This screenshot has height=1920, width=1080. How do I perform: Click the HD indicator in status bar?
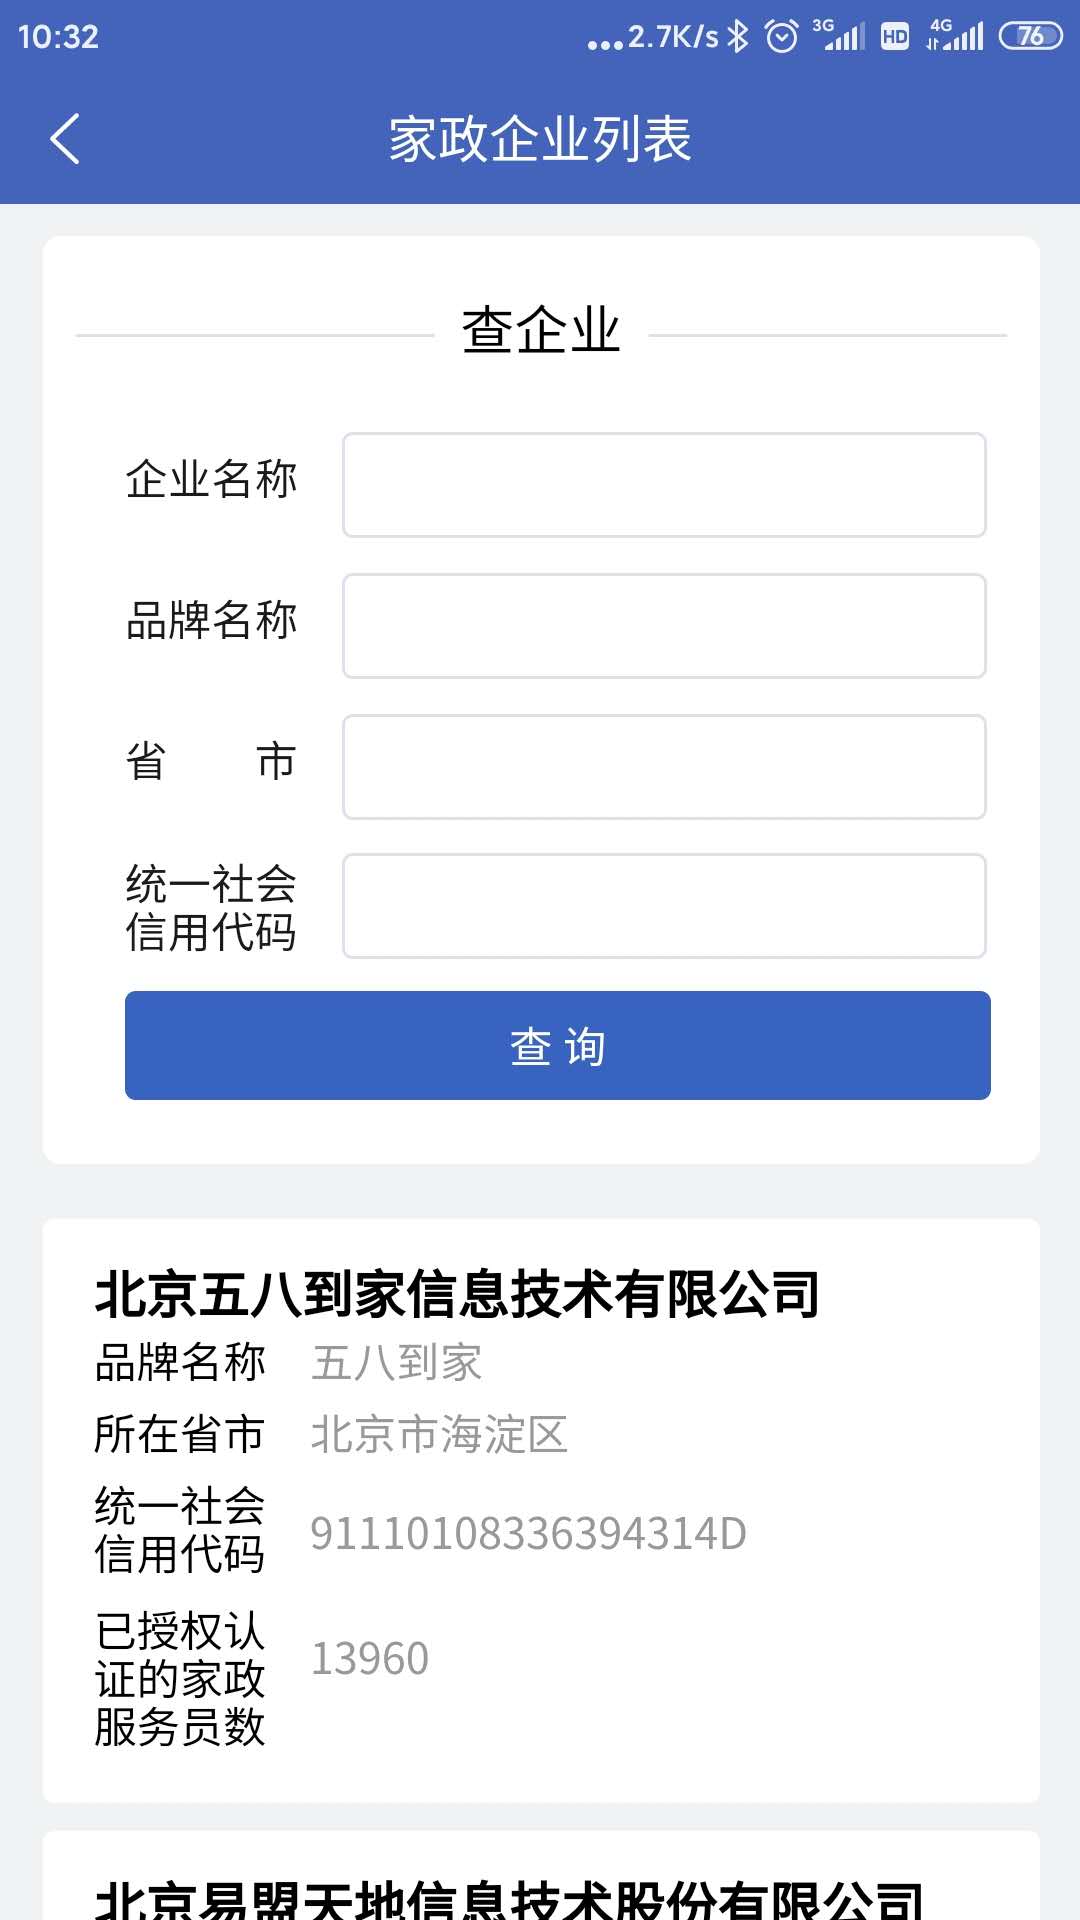pos(893,38)
